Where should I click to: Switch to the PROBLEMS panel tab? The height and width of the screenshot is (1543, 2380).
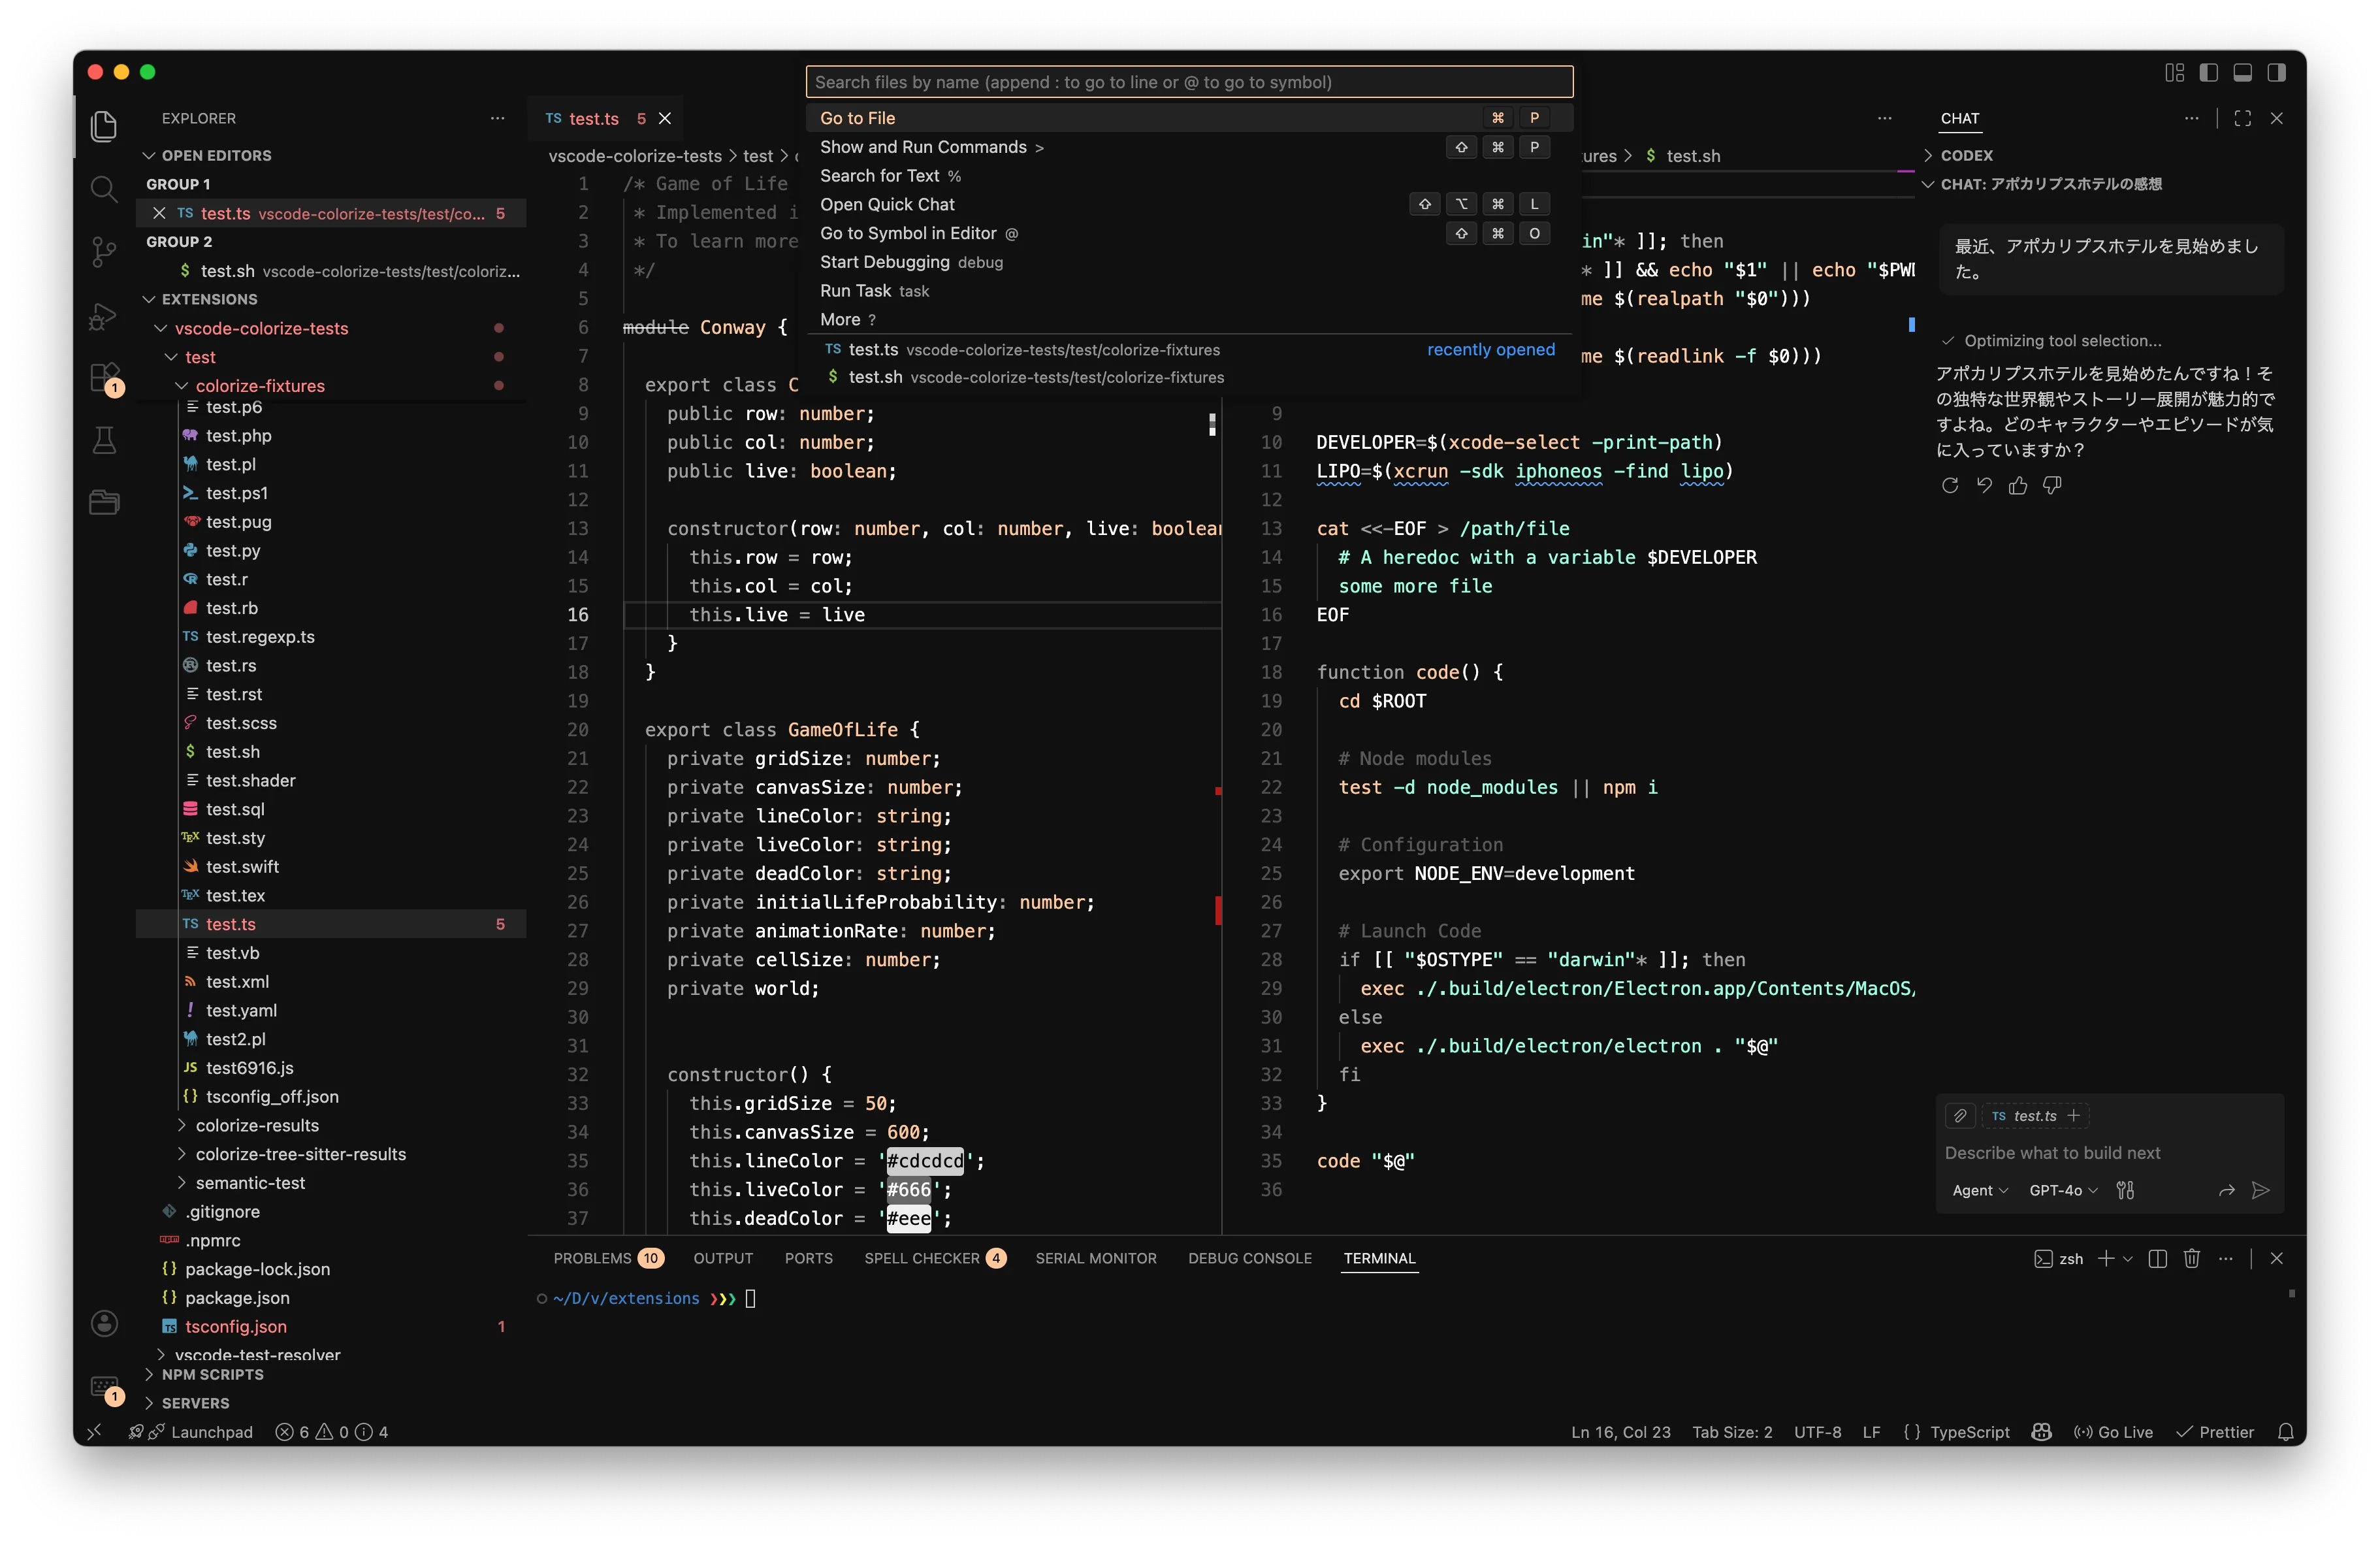[593, 1258]
